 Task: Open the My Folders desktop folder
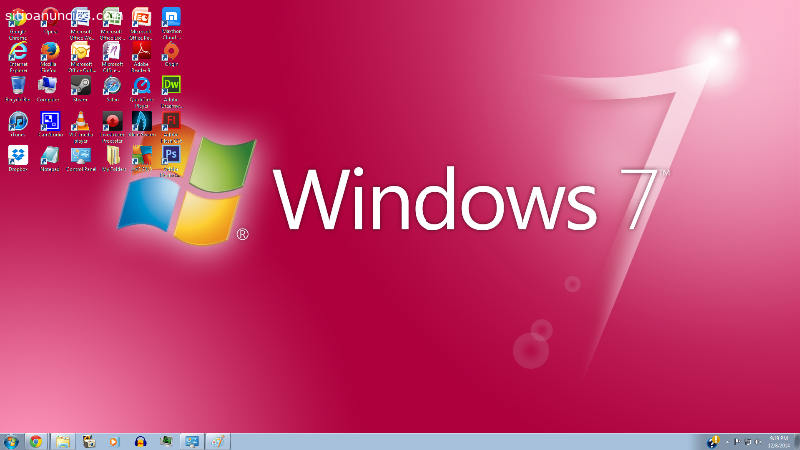pos(113,159)
